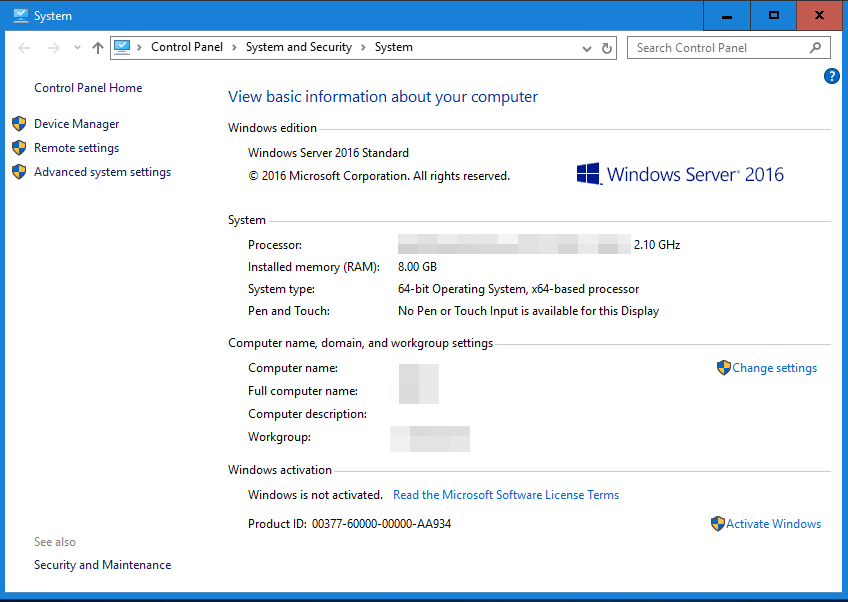Open the recent locations dropdown arrow

click(x=77, y=48)
